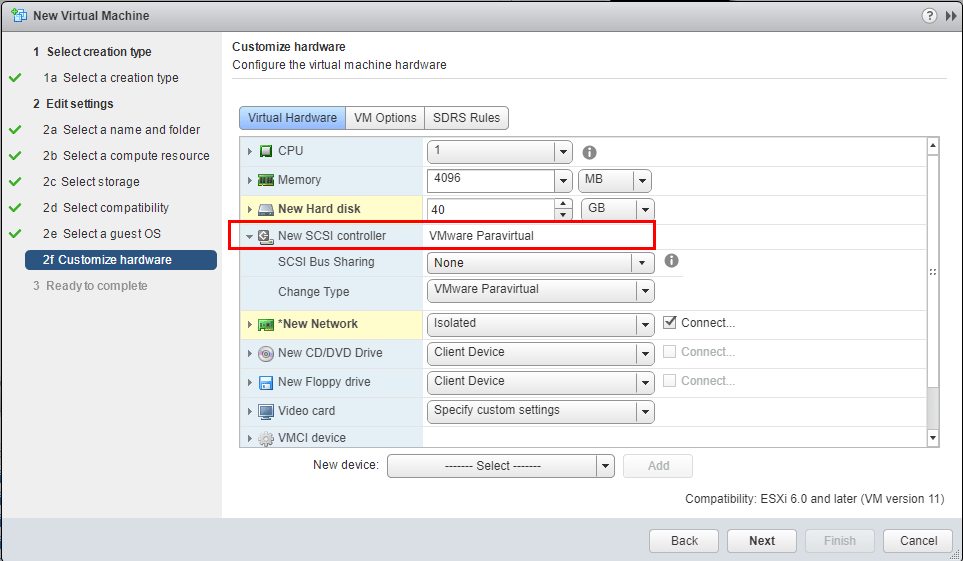Click the New Floppy drive icon
Image resolution: width=963 pixels, height=561 pixels.
pos(266,383)
